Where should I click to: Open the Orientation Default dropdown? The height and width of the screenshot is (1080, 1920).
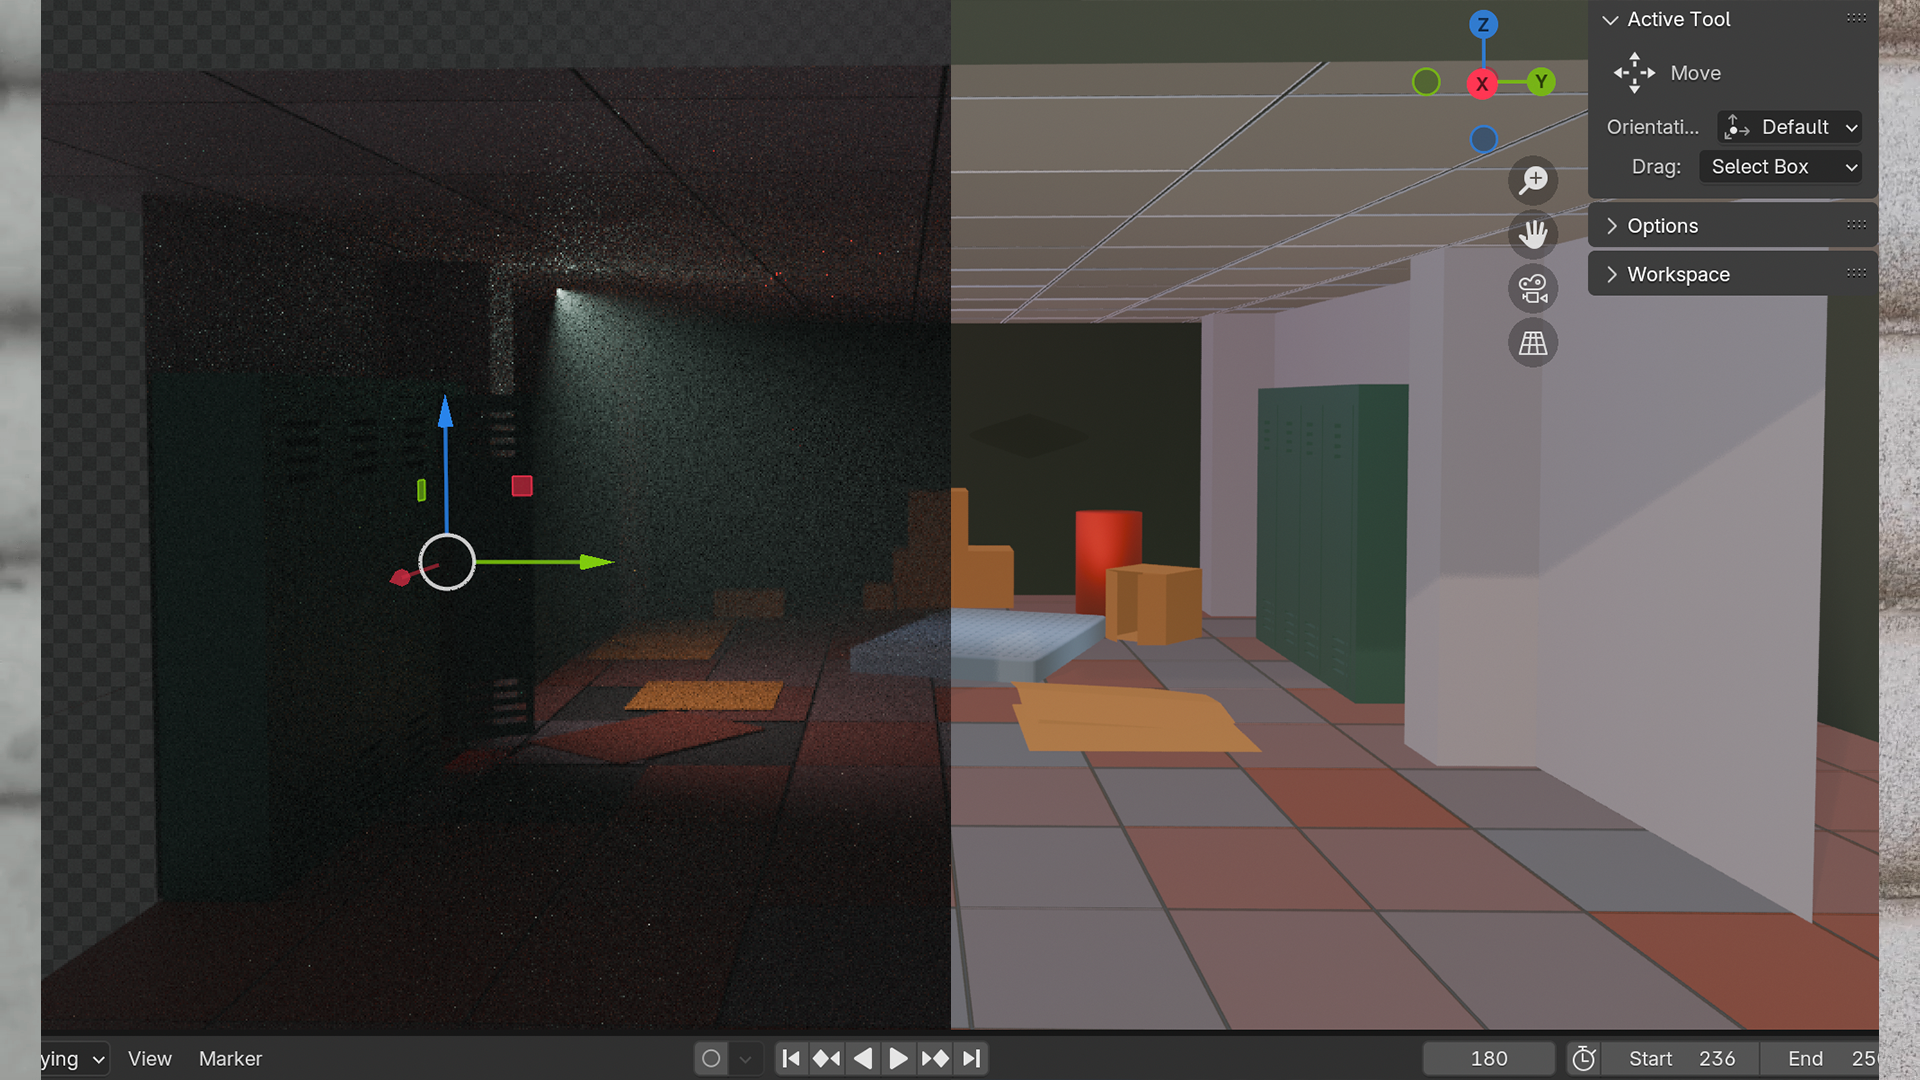tap(1789, 127)
